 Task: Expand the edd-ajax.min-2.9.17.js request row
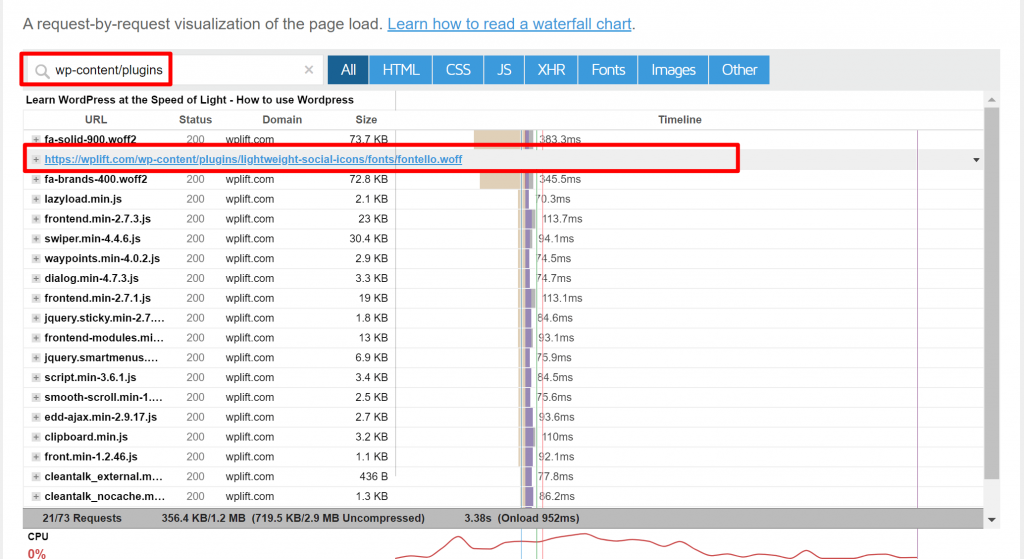[36, 417]
